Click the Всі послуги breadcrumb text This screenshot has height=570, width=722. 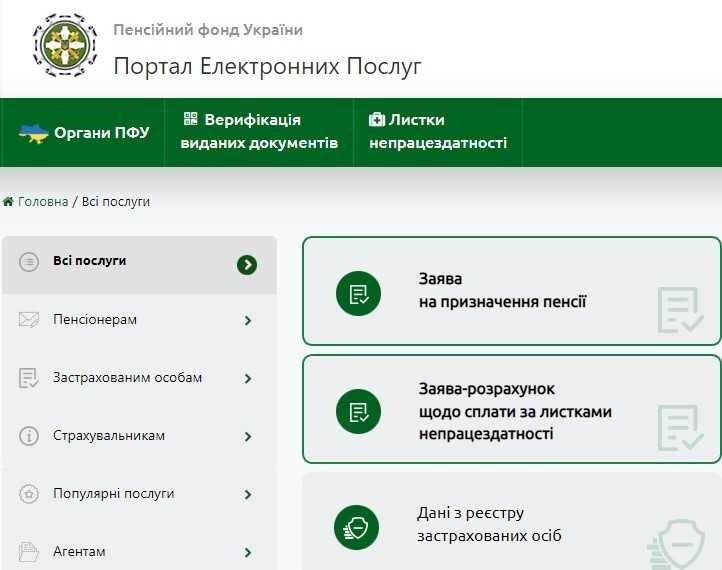click(116, 202)
